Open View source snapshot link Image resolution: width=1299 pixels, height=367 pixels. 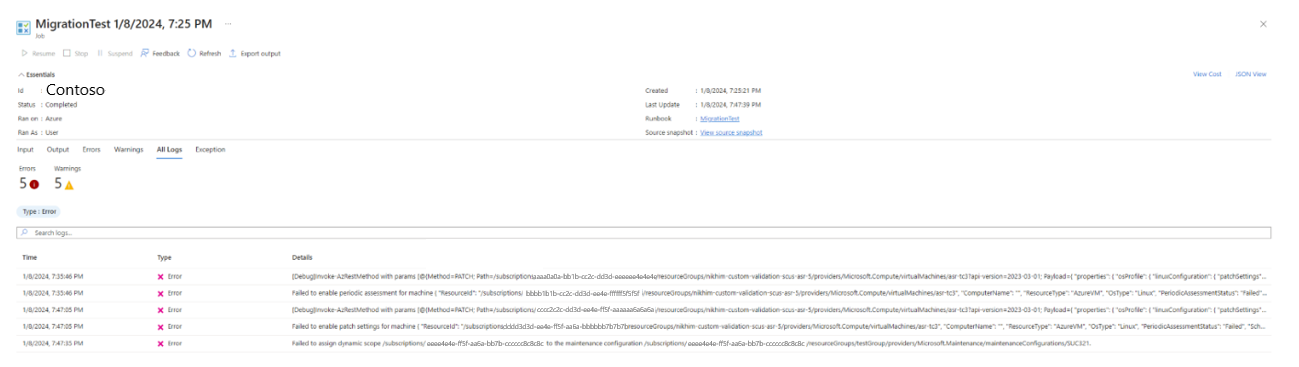click(731, 132)
